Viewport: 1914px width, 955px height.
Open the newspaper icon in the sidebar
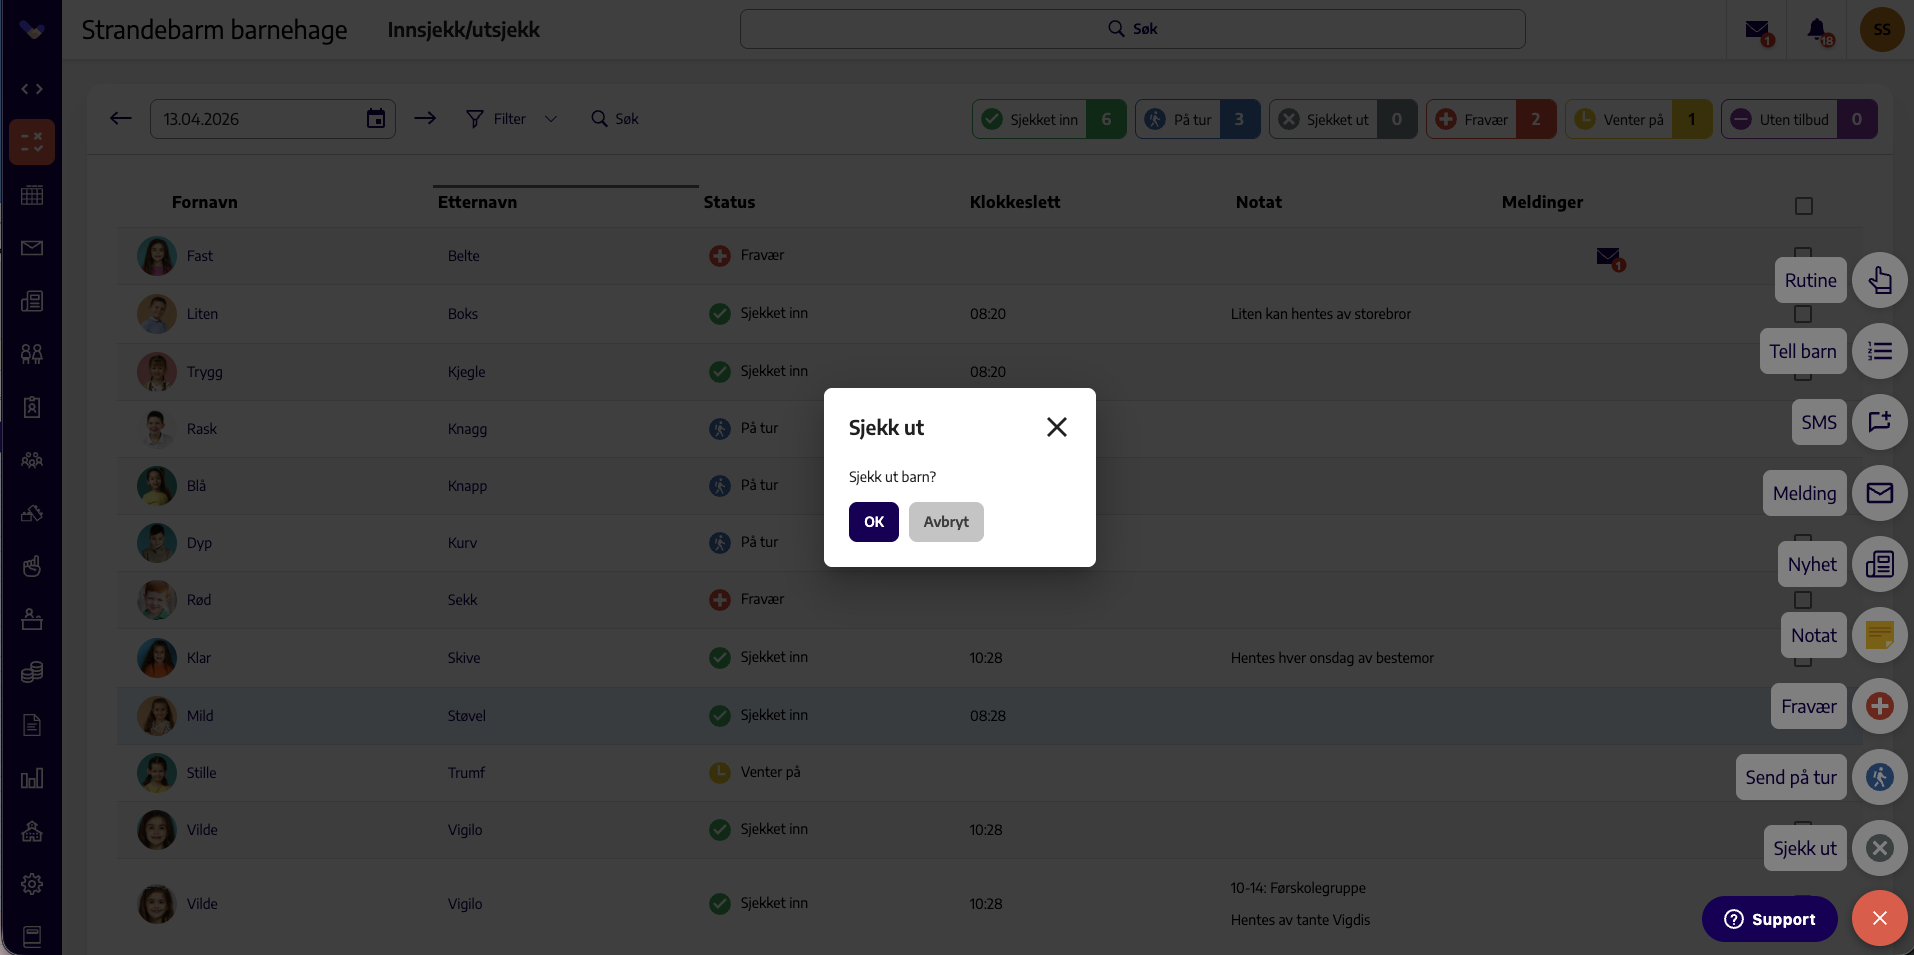(32, 301)
